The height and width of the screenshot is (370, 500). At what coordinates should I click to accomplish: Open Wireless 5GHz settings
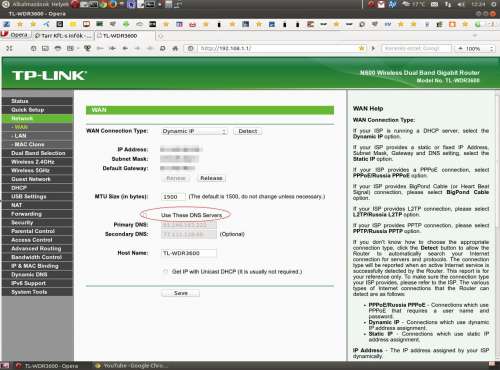(x=37, y=170)
